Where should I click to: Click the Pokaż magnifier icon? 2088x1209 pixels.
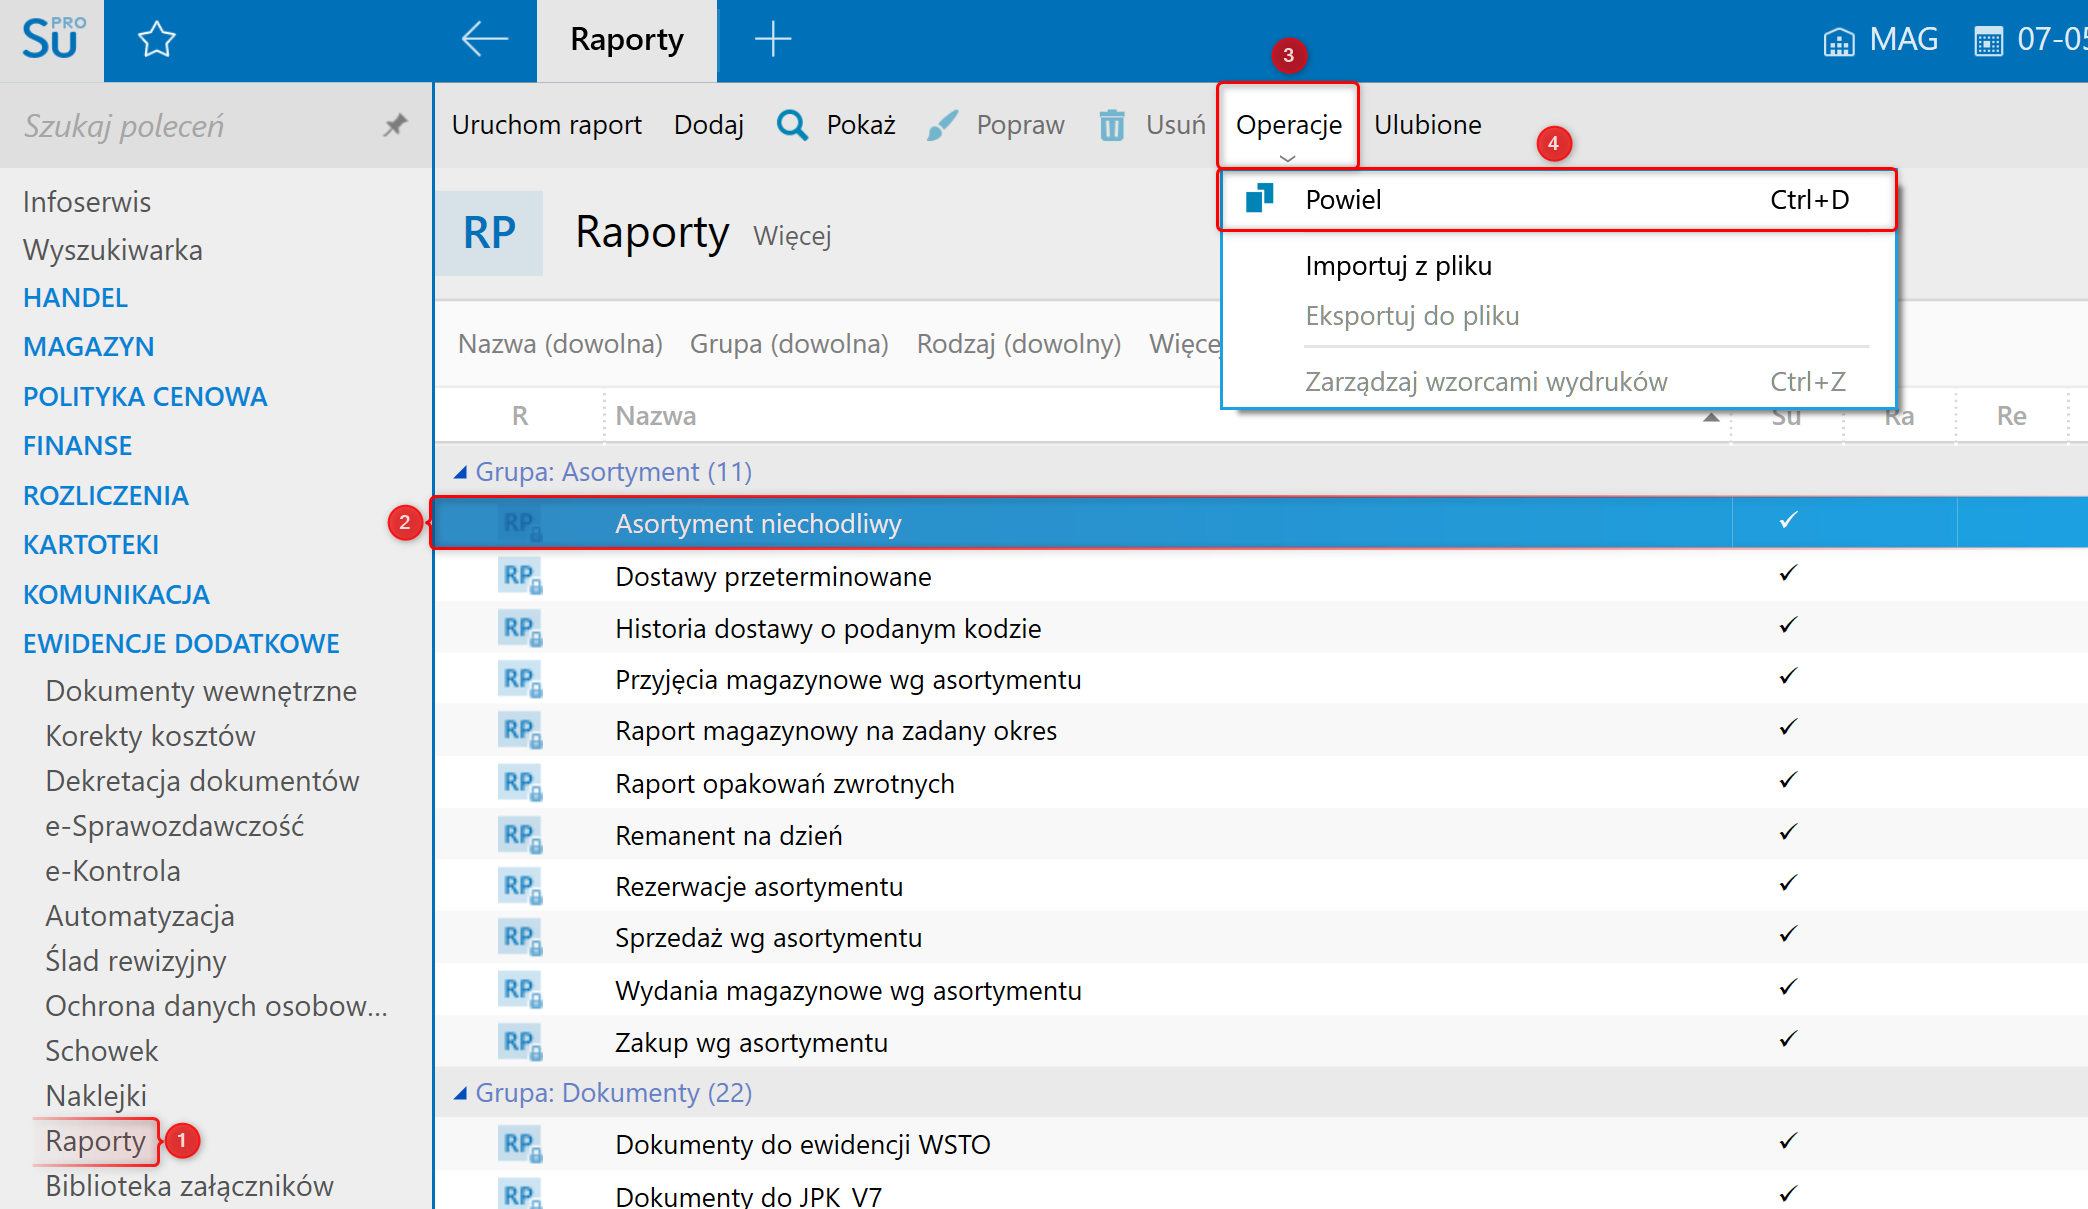(792, 125)
